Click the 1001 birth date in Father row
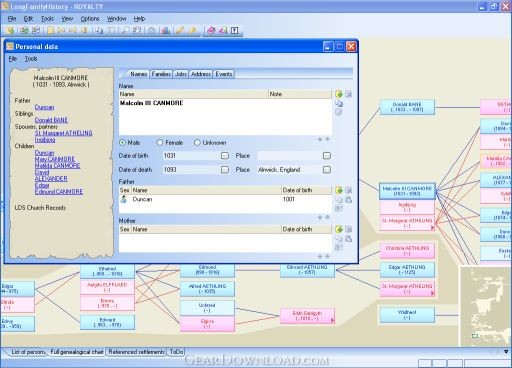This screenshot has height=368, width=512. [289, 199]
